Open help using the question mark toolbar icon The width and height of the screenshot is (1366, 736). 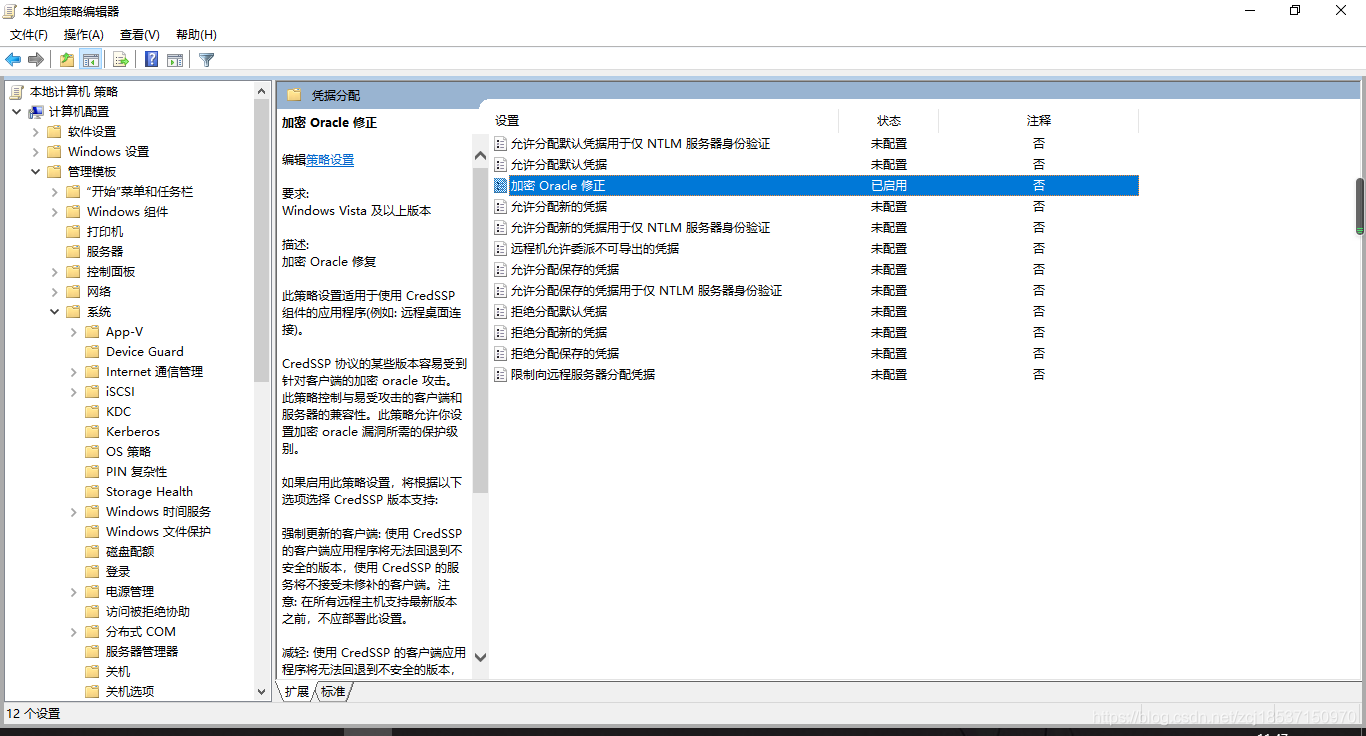pos(150,59)
